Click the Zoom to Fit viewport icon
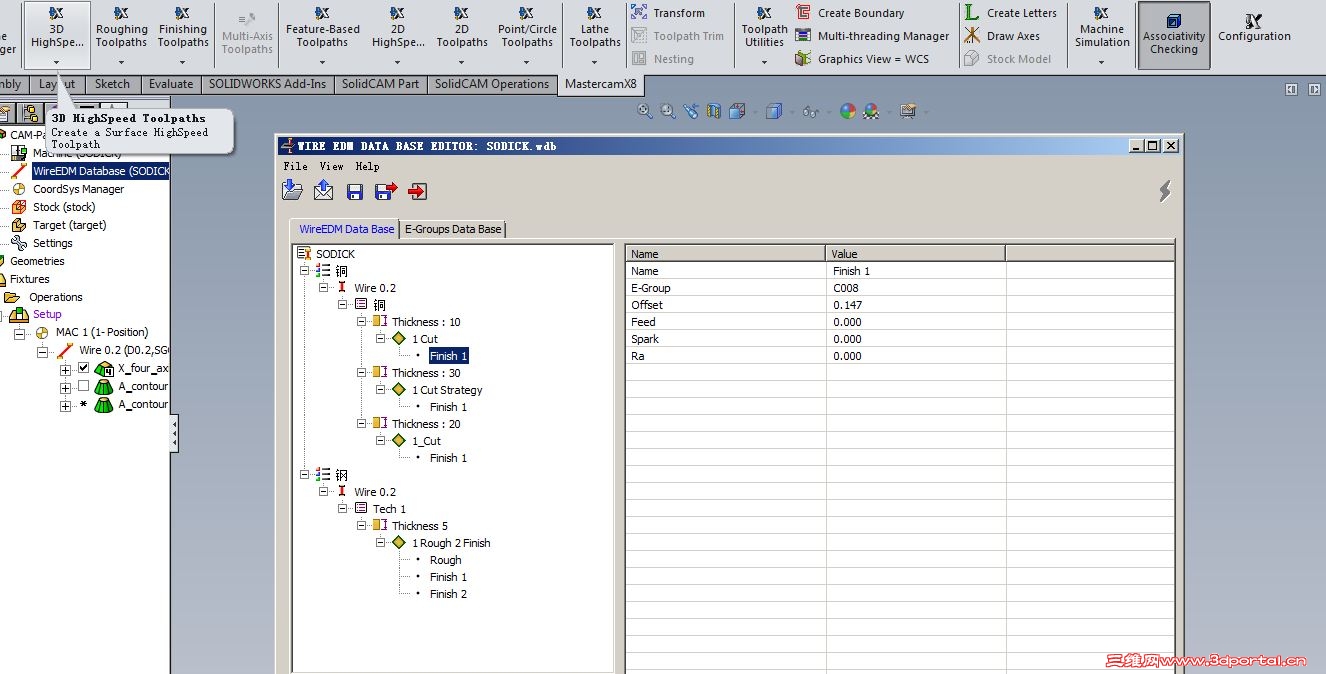 pos(645,111)
